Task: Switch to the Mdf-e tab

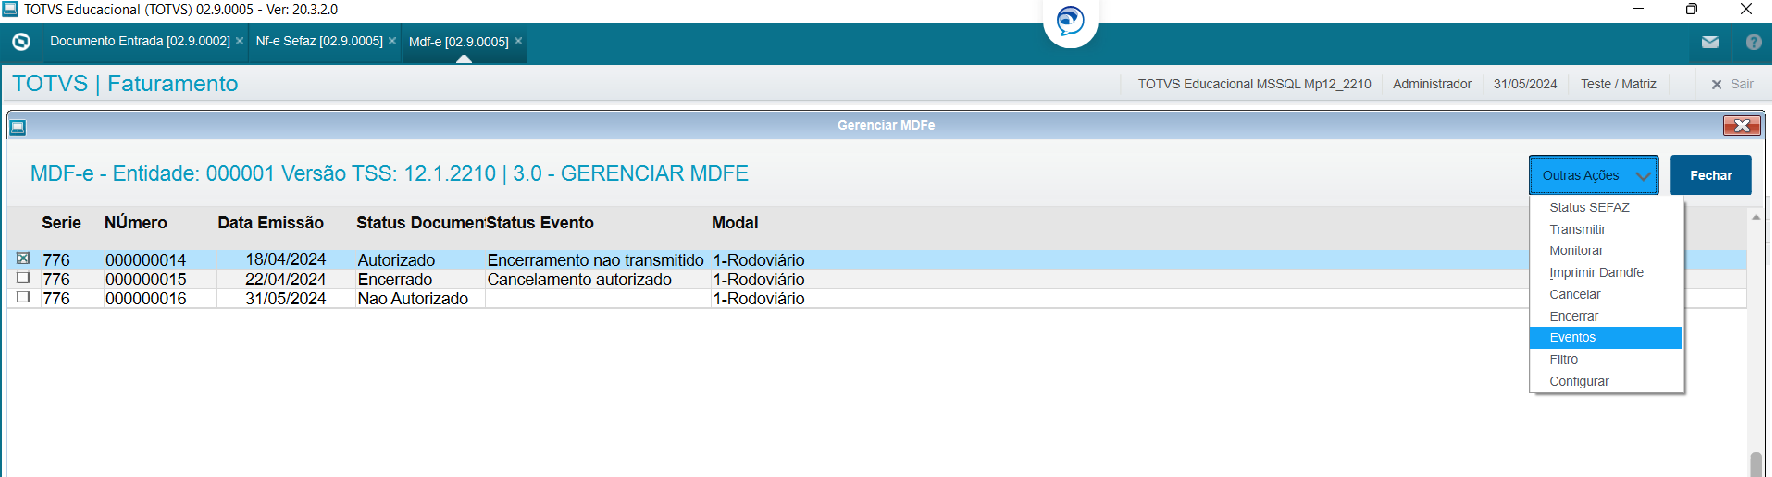Action: [458, 42]
